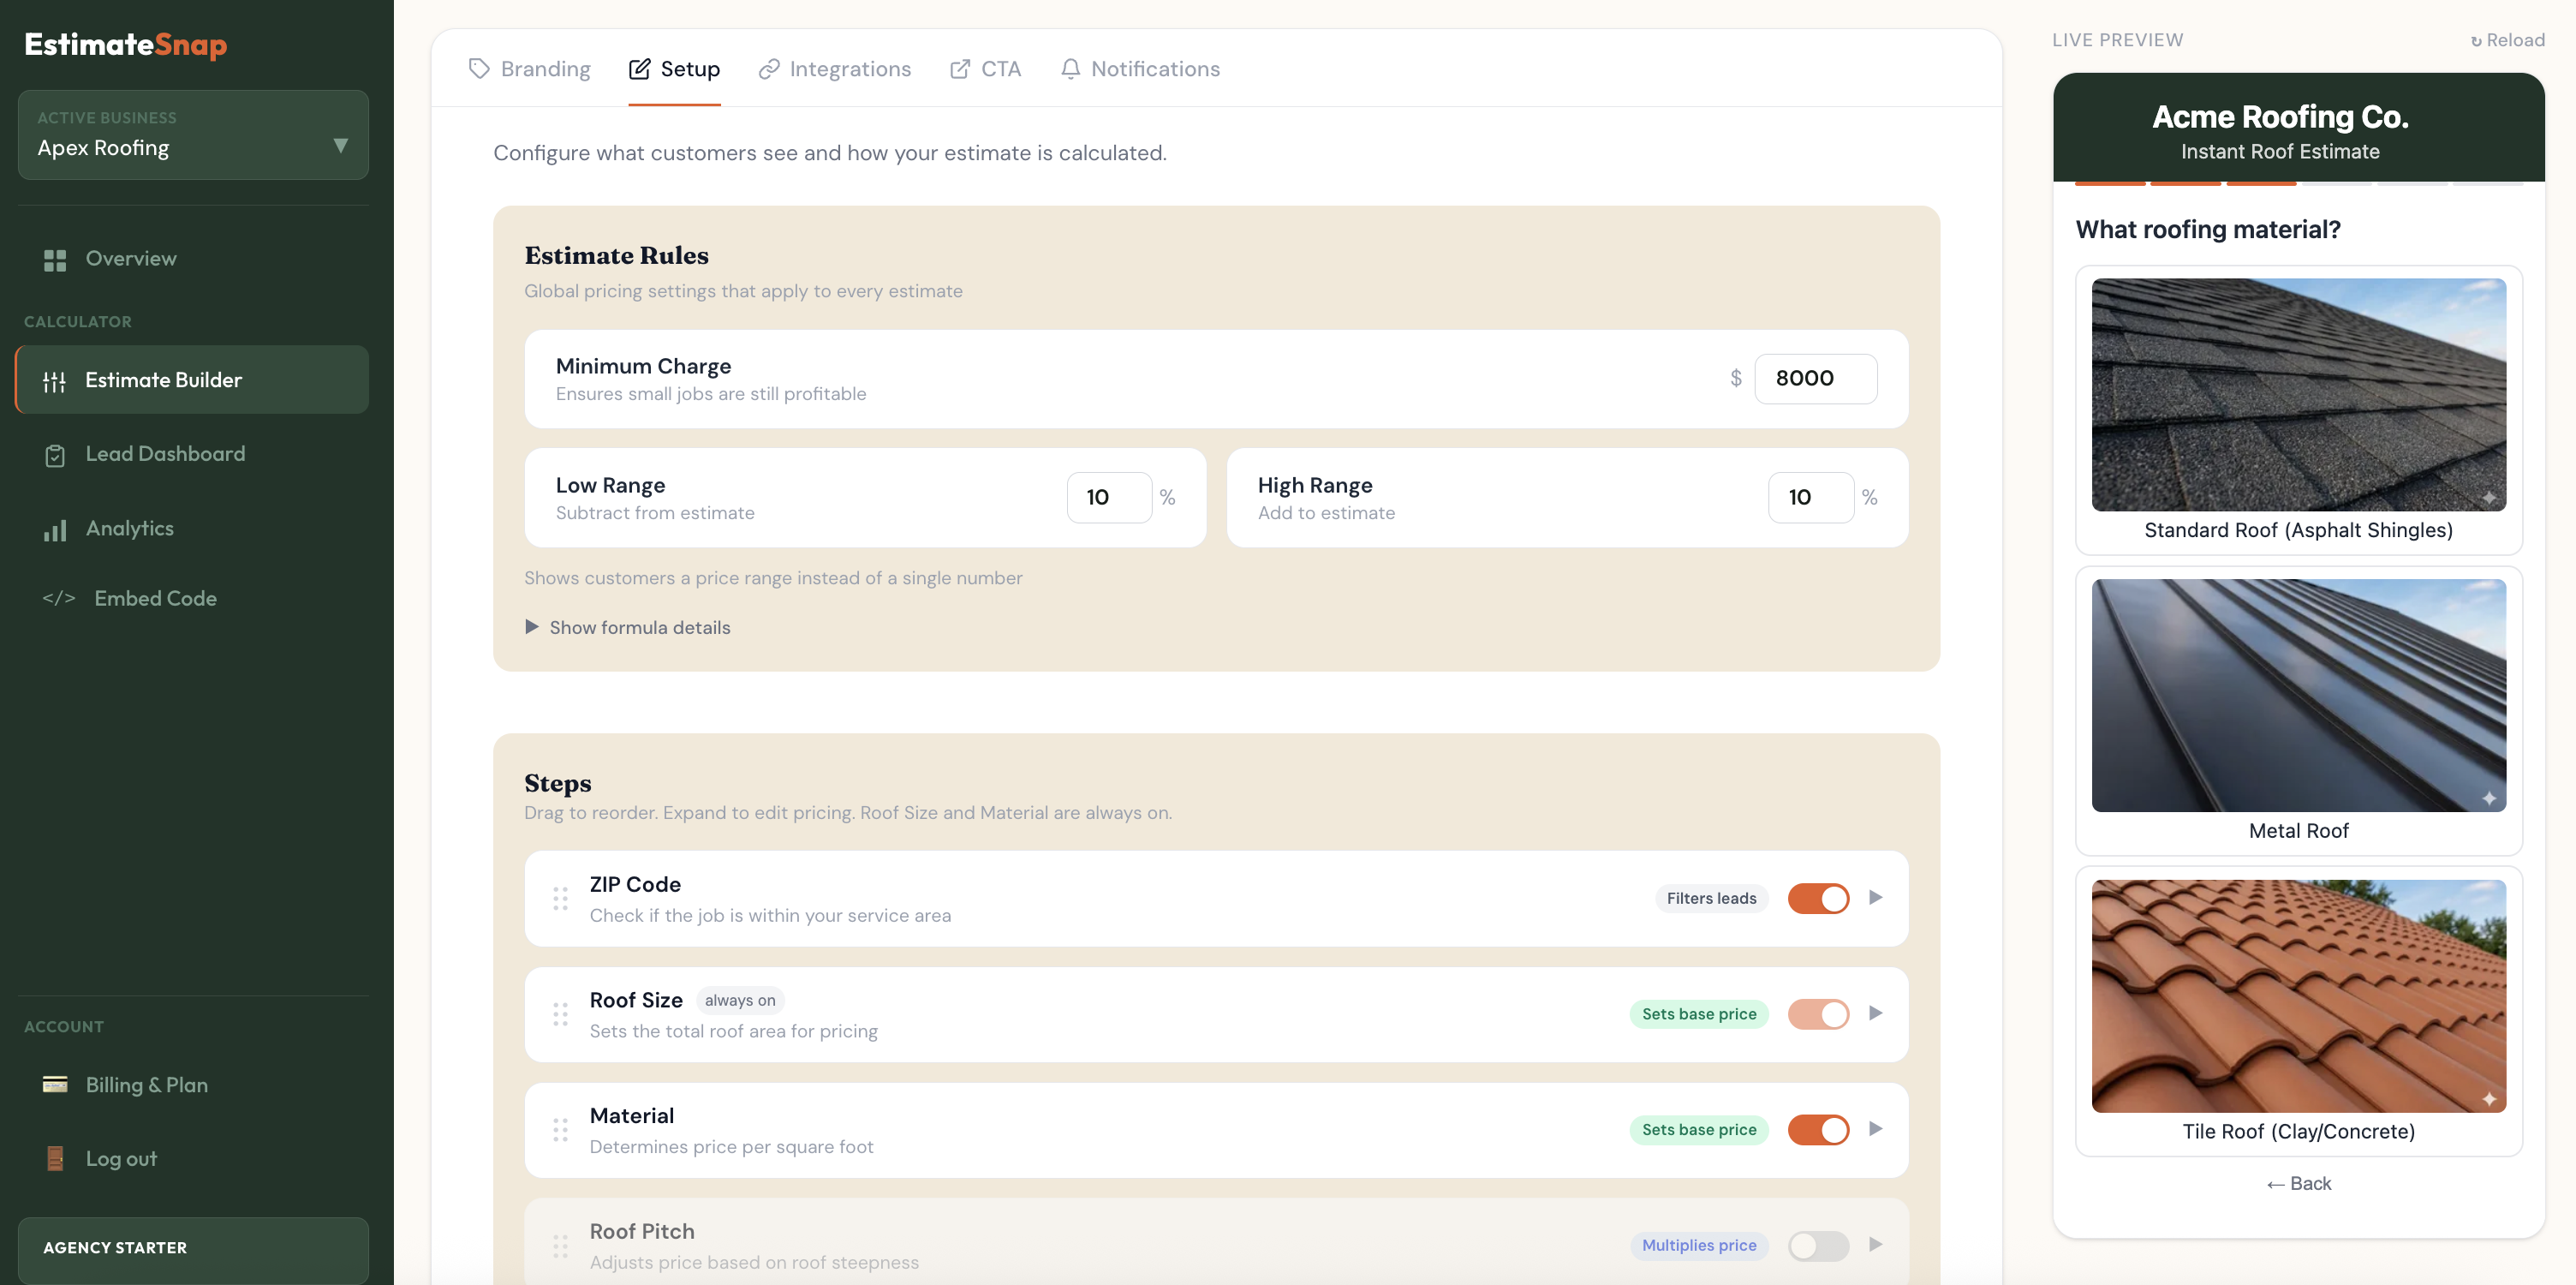Enable the Roof Pitch step
The width and height of the screenshot is (2576, 1285).
[x=1818, y=1246]
